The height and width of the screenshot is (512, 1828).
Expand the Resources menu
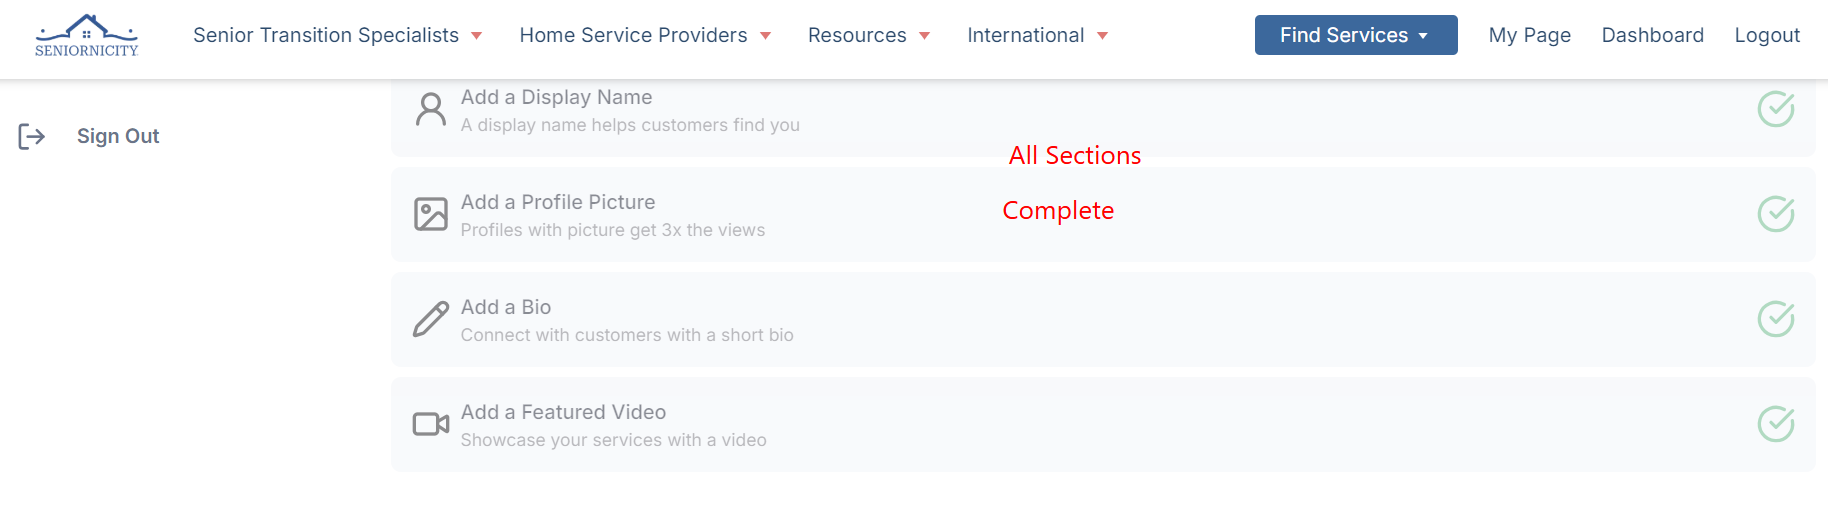(868, 35)
